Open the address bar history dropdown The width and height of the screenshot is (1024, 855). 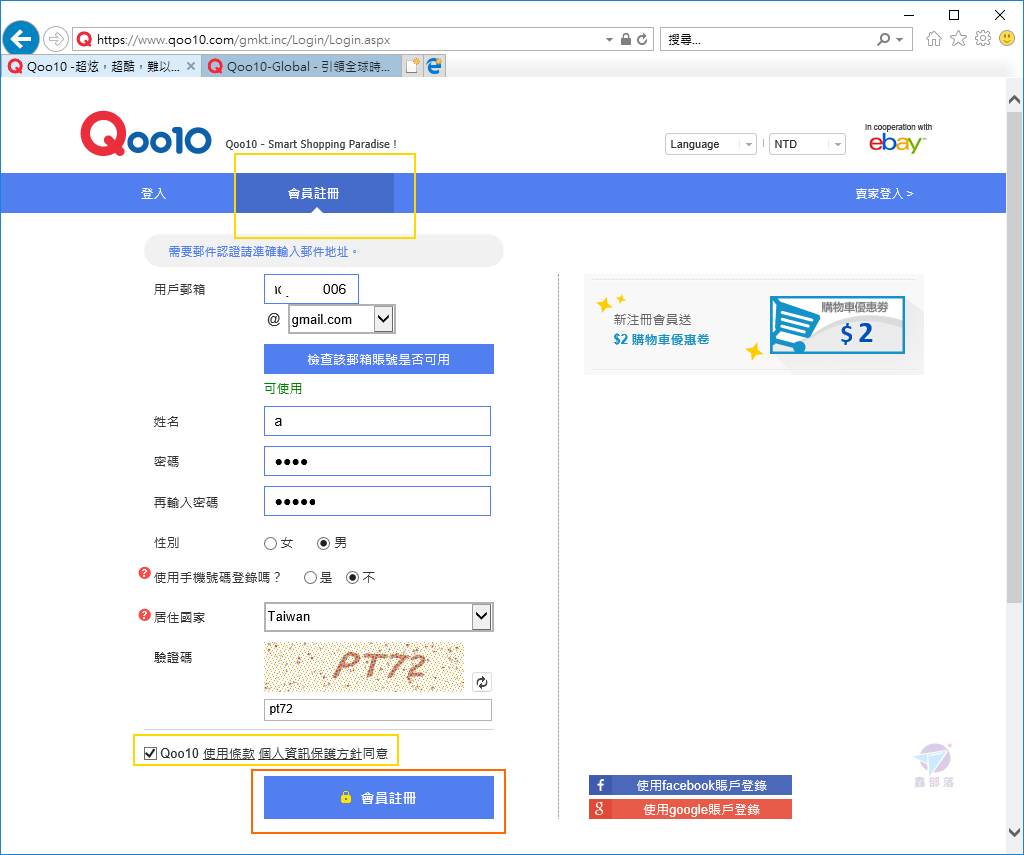coord(609,39)
